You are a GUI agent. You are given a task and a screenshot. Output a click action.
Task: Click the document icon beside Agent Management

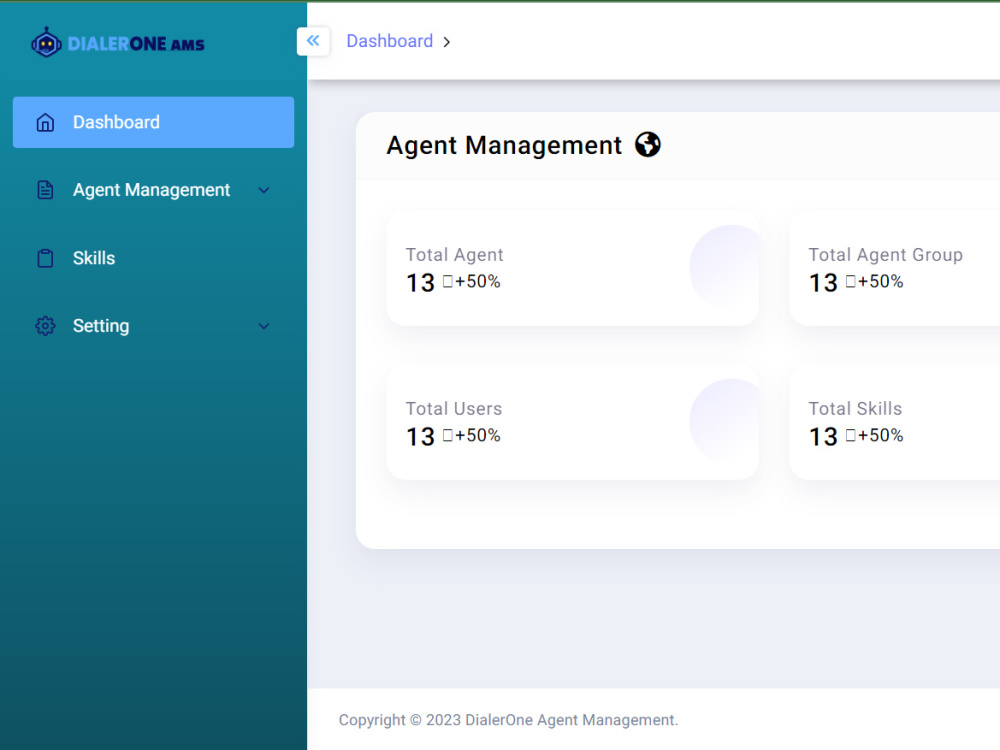click(45, 190)
